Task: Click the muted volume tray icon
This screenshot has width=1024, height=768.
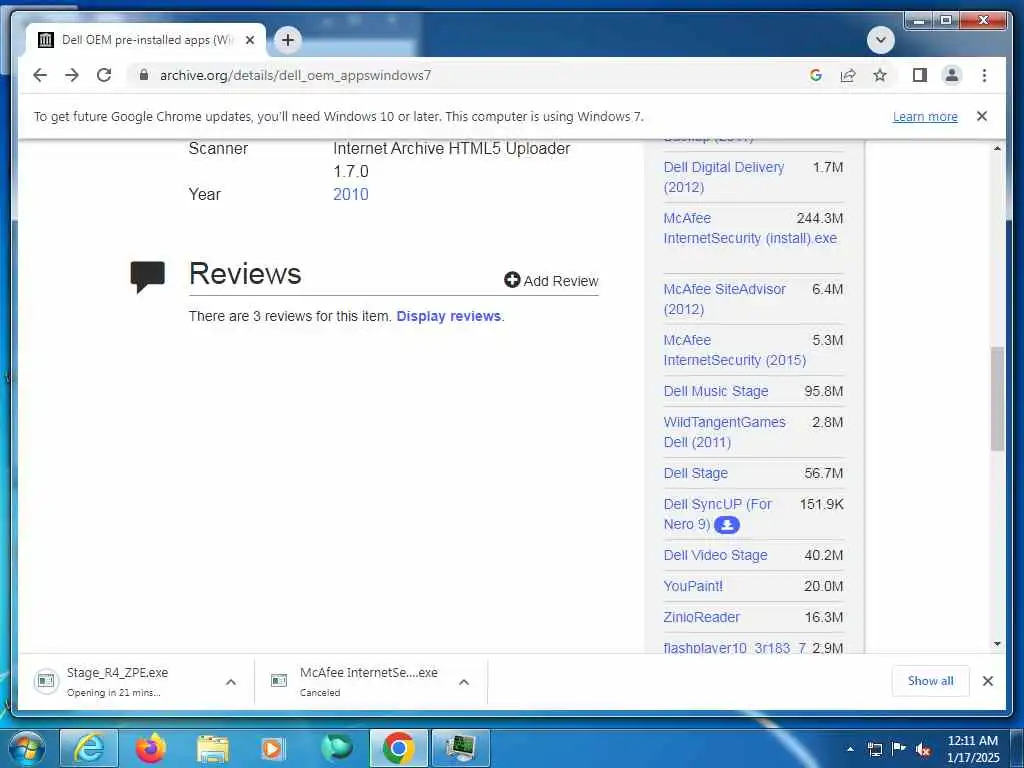Action: click(923, 750)
